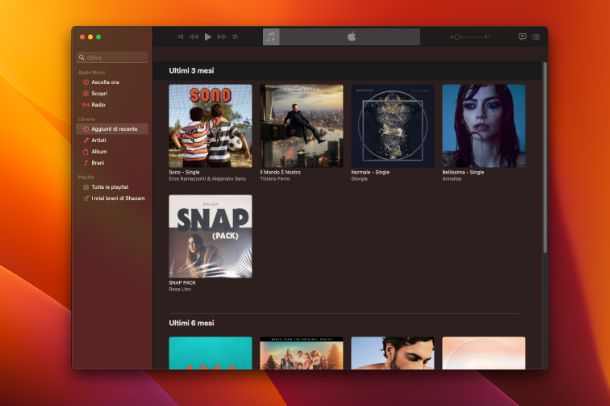Open the album cover with bearded man
This screenshot has height=406, width=610.
click(x=393, y=353)
